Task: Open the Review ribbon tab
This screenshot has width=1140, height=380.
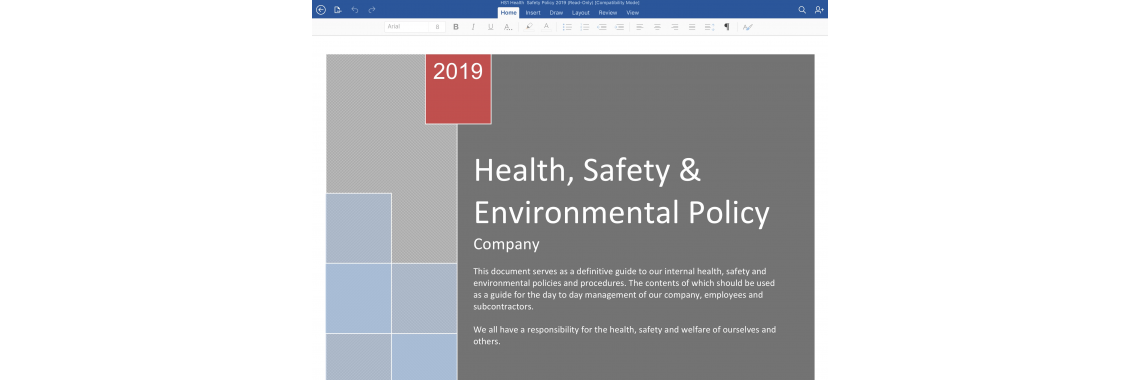Action: (608, 12)
